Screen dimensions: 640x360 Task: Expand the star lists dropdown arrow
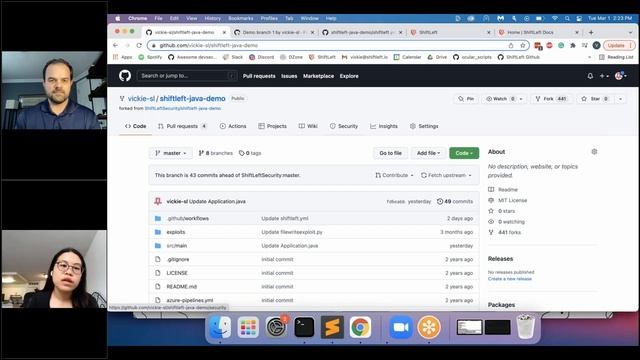(620, 99)
